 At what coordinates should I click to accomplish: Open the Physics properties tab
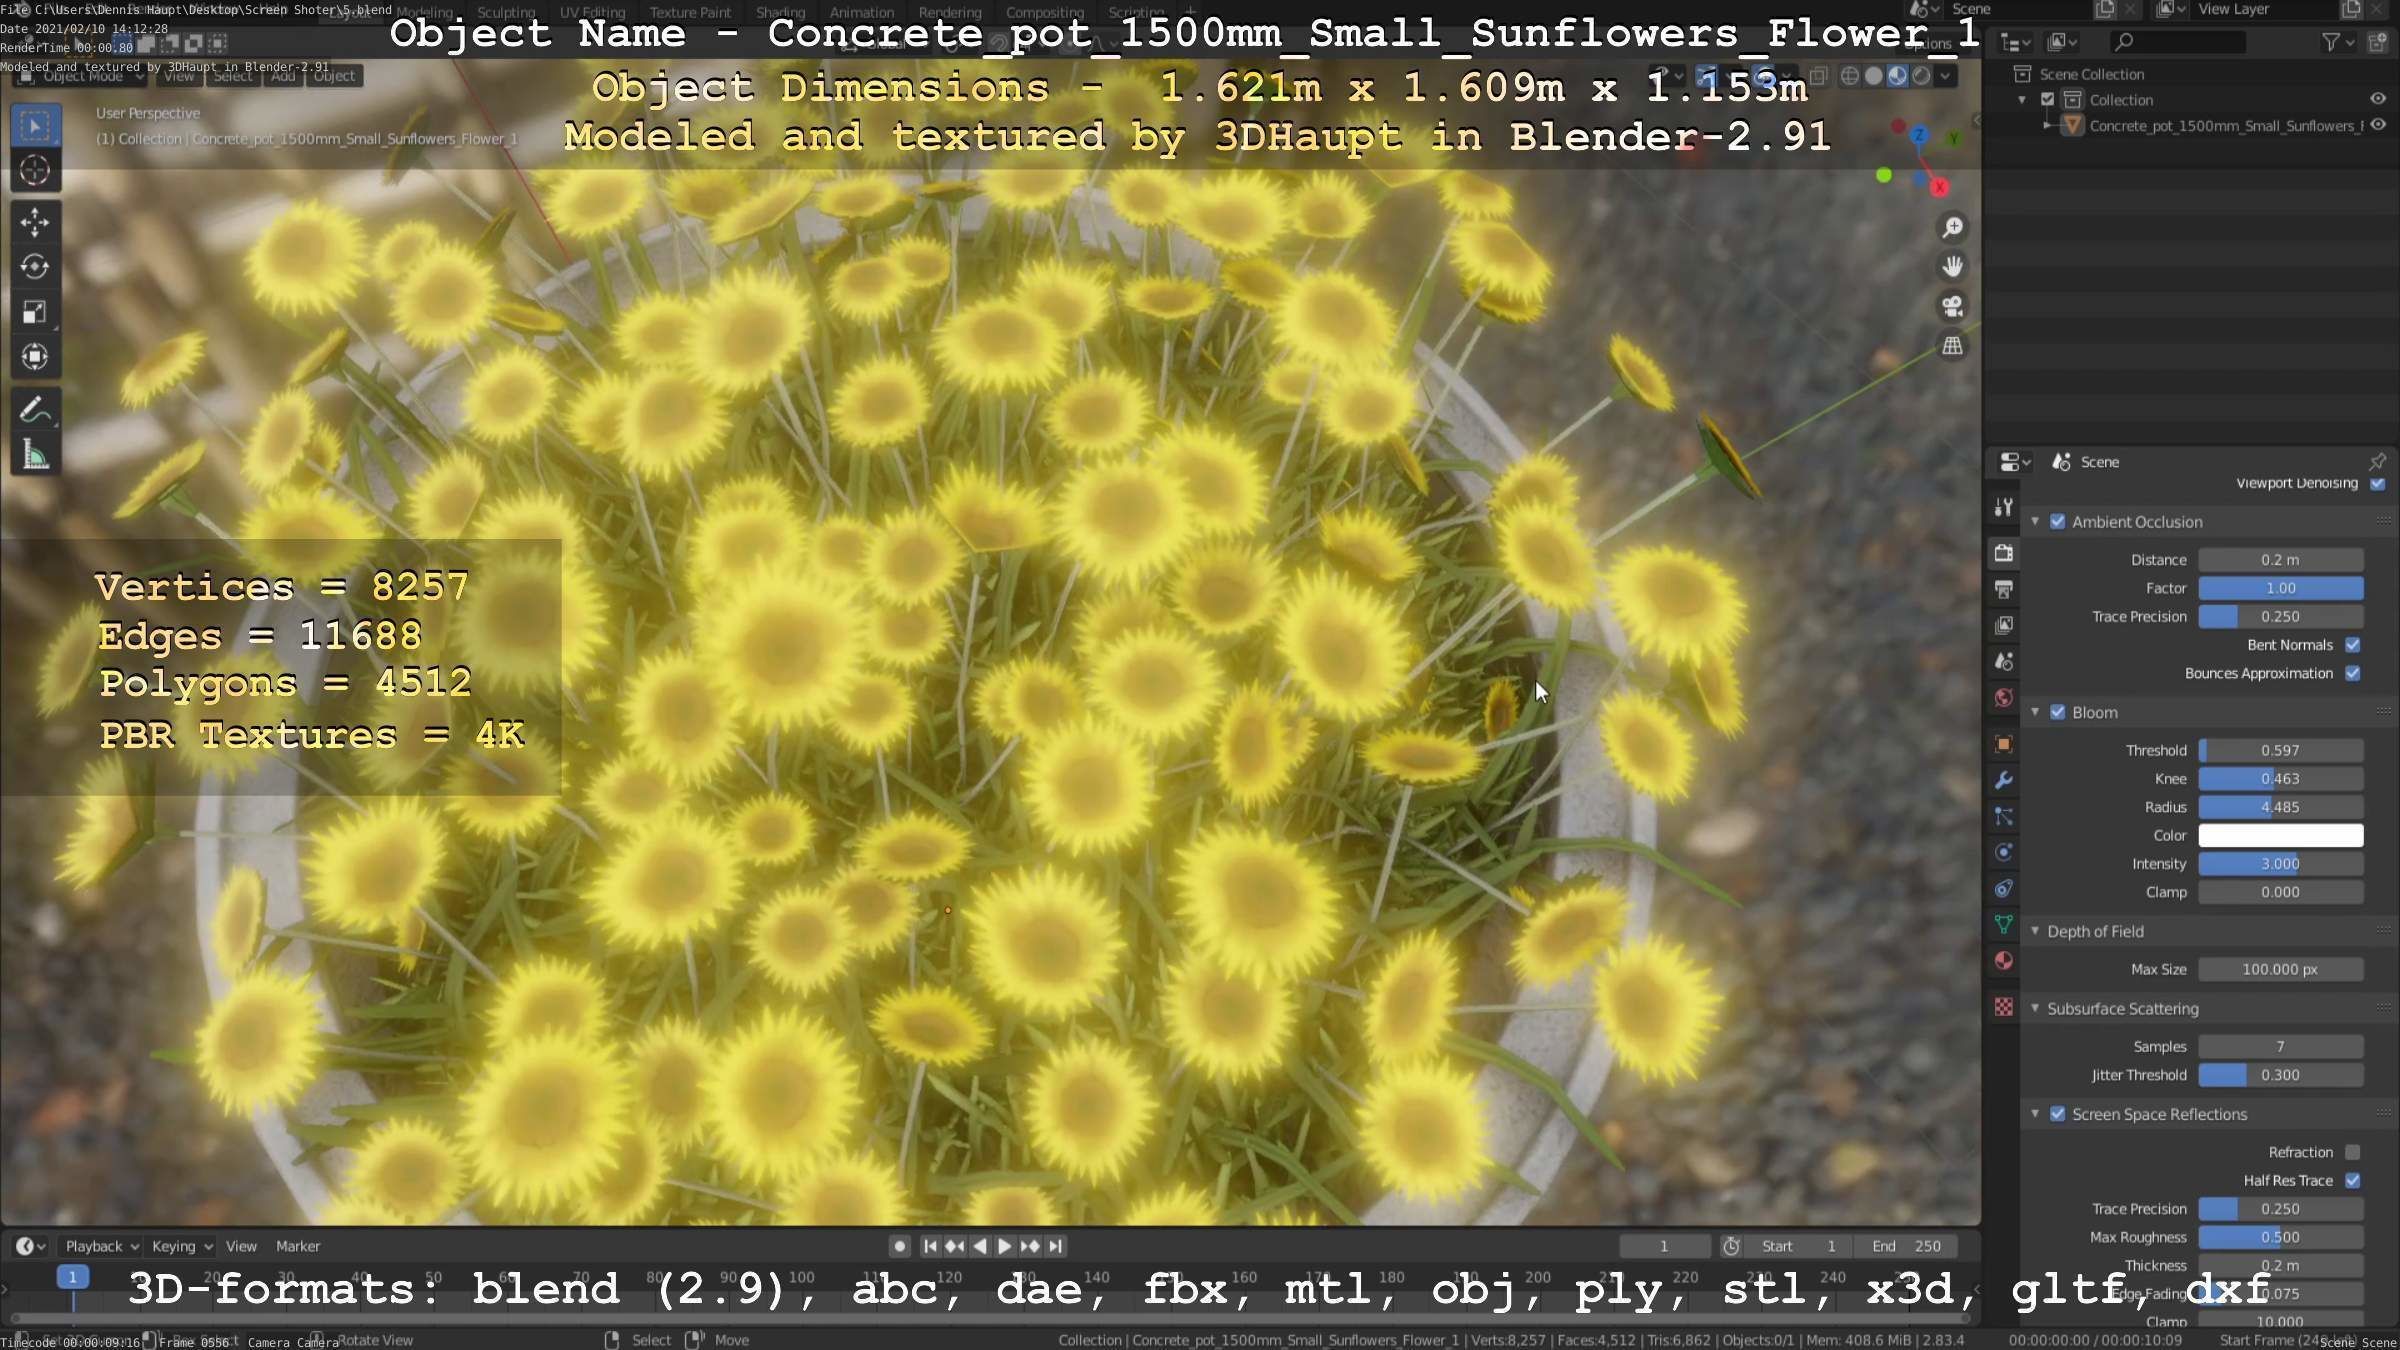click(x=2003, y=852)
